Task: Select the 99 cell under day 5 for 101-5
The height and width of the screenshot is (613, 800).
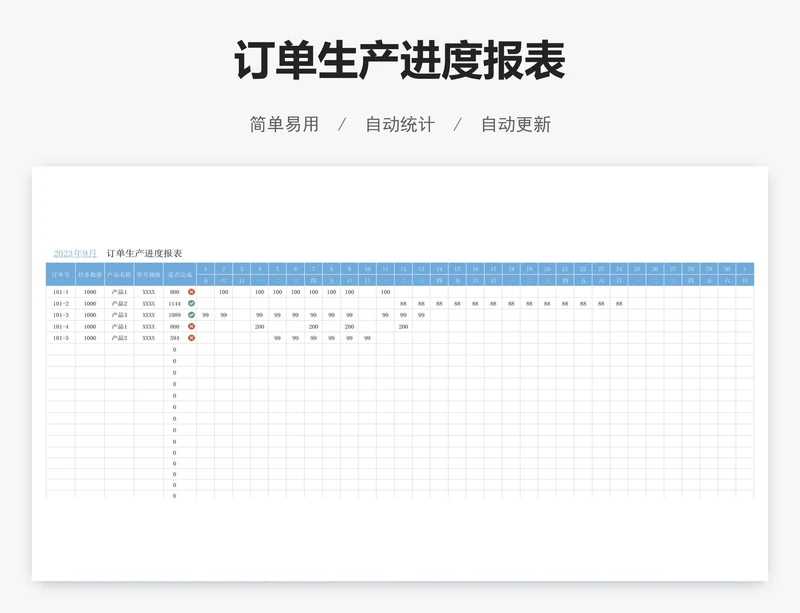Action: tap(278, 338)
